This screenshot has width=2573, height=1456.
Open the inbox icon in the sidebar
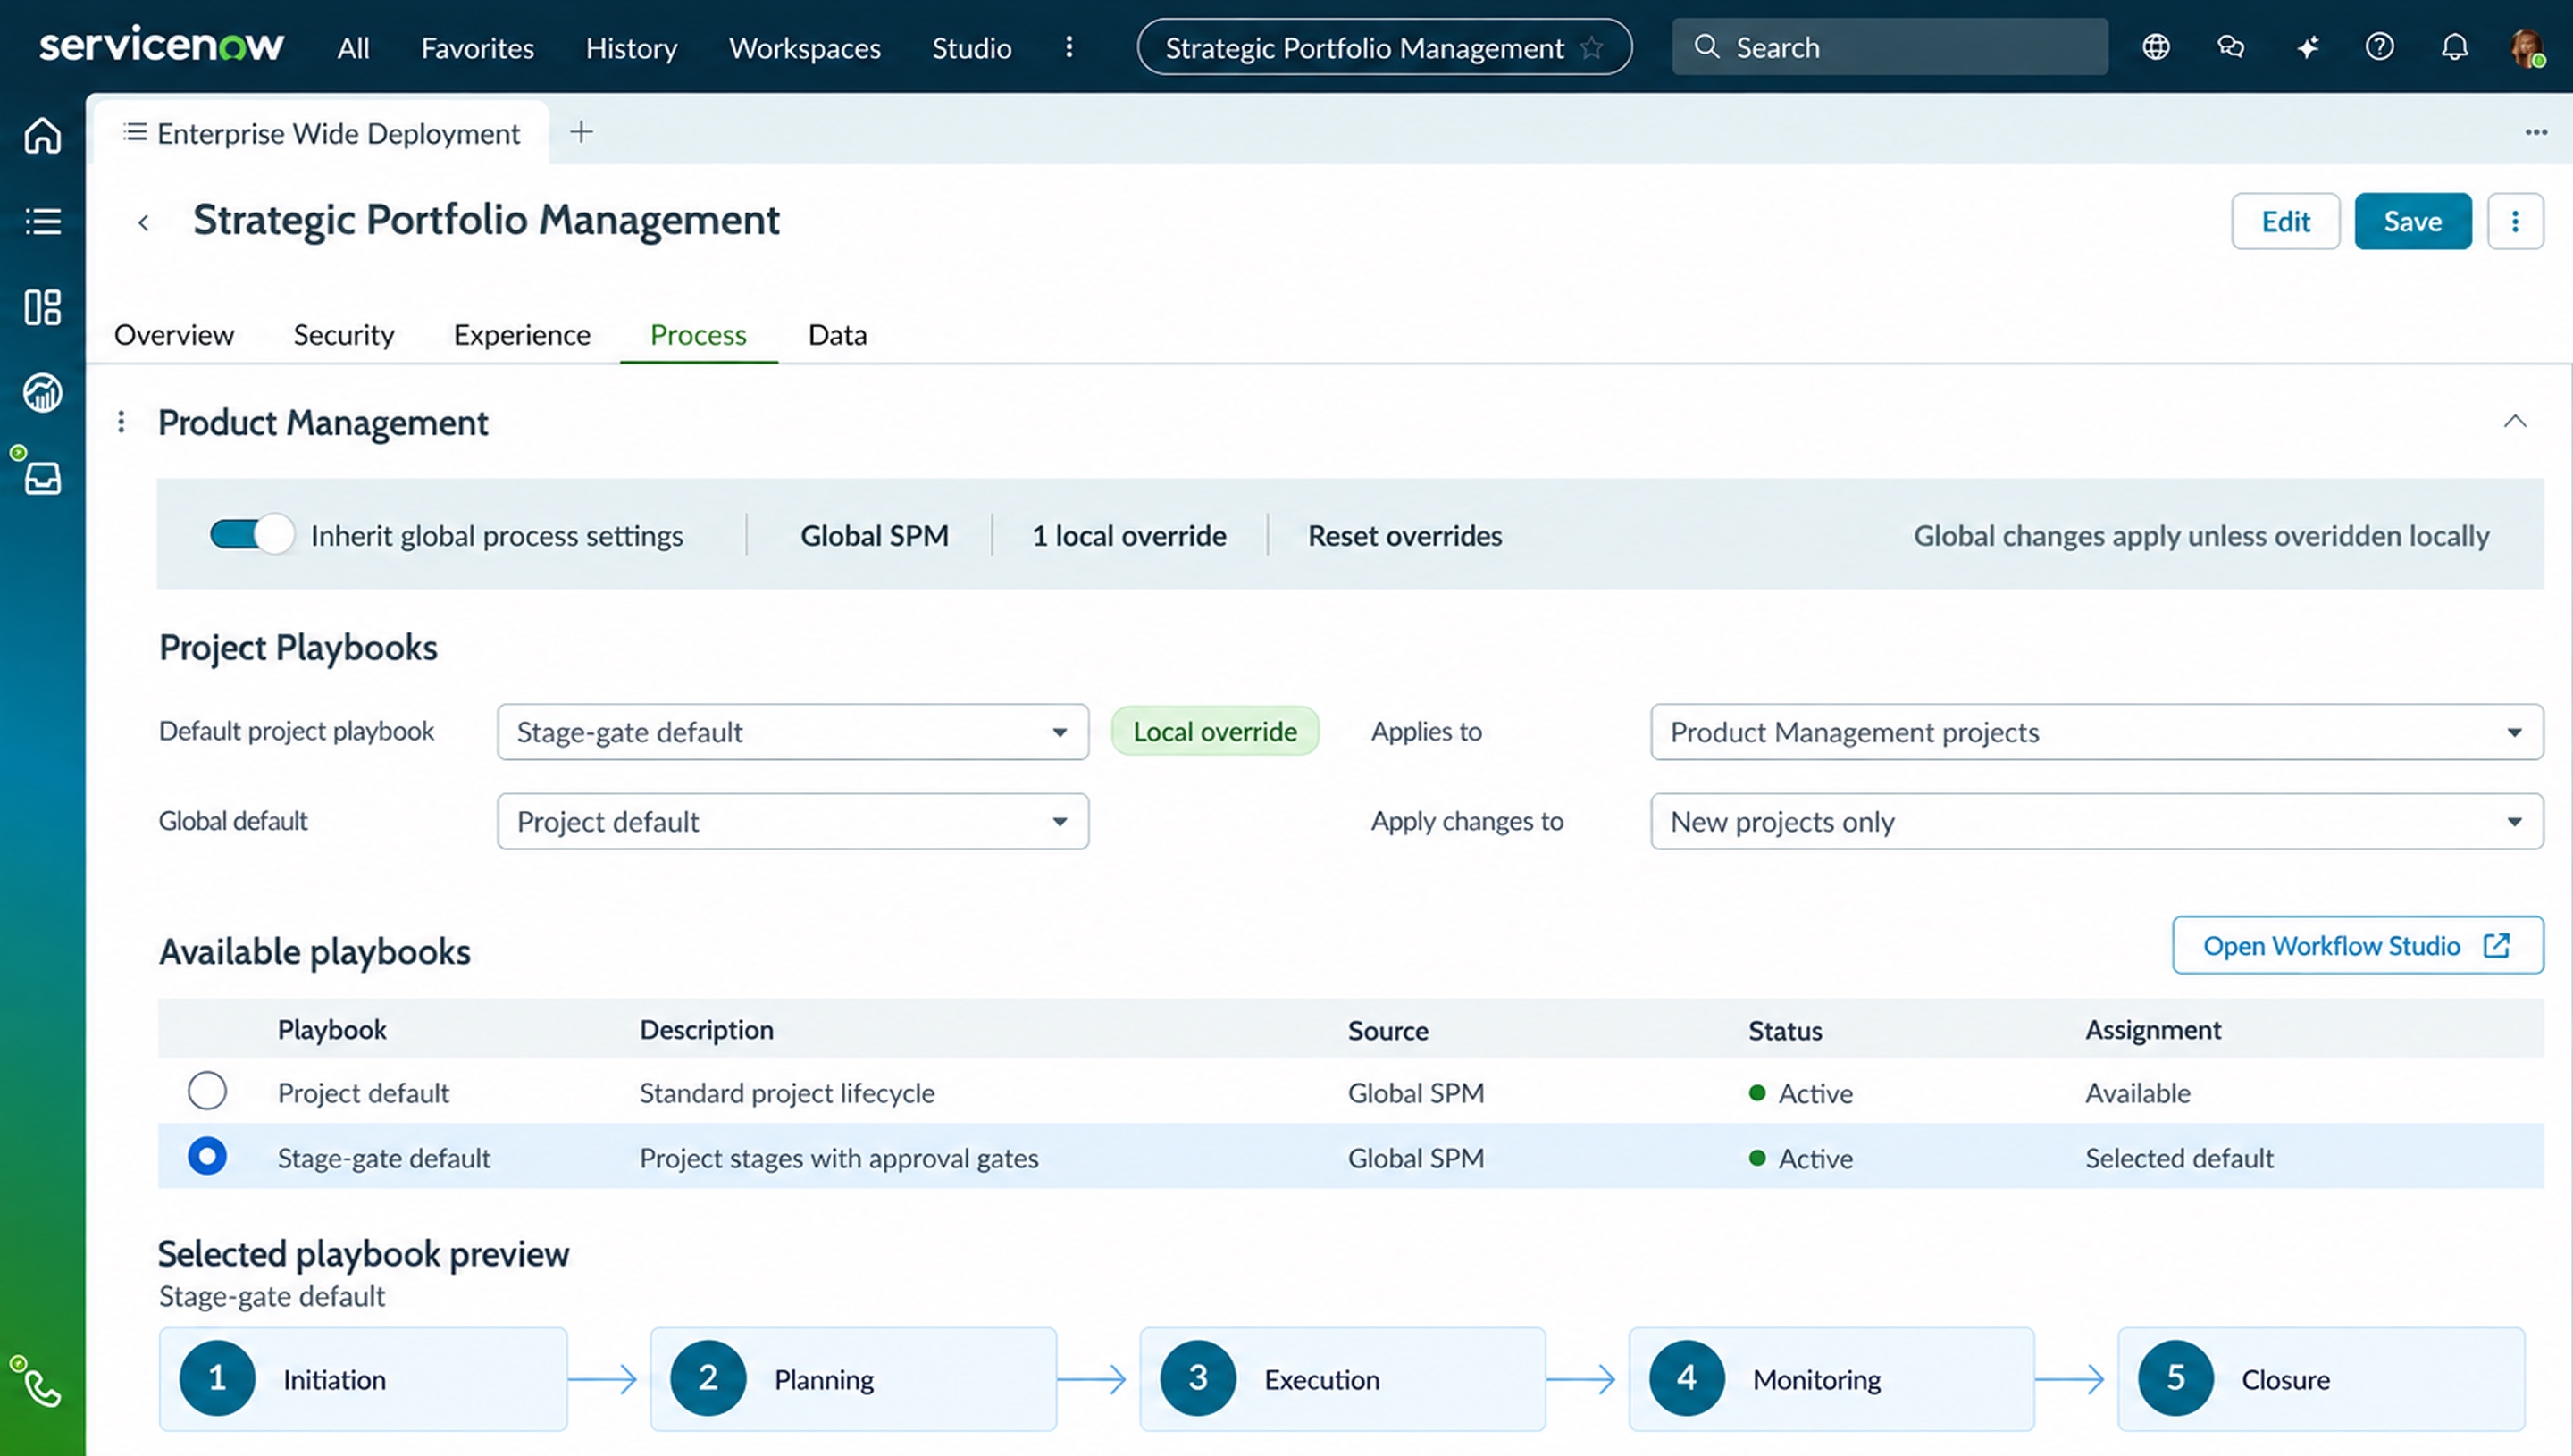[x=42, y=478]
